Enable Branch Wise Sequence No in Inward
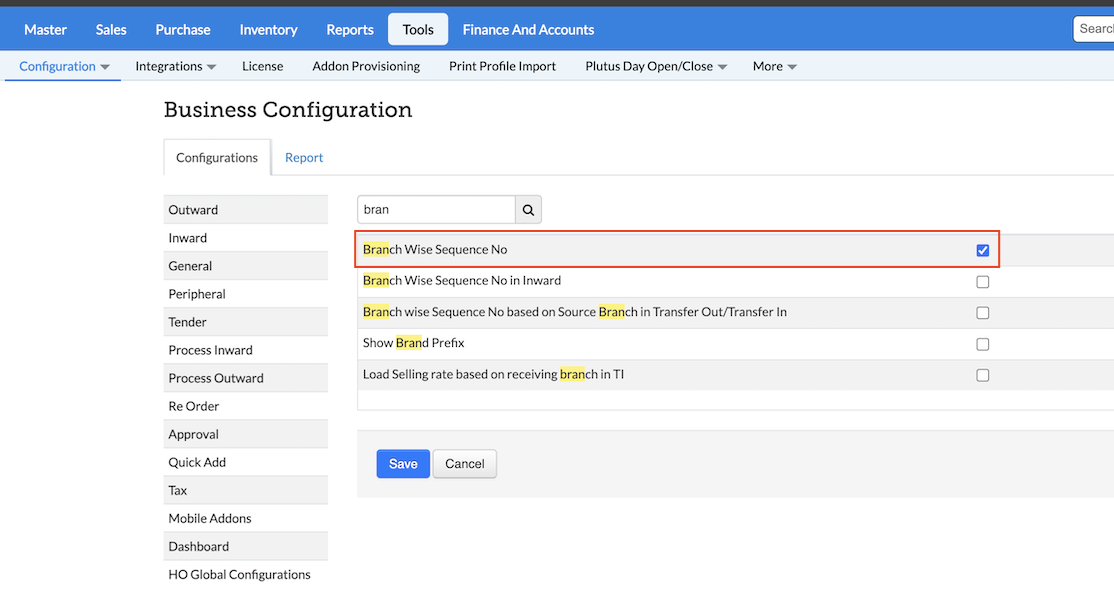The width and height of the screenshot is (1114, 591). pos(982,282)
